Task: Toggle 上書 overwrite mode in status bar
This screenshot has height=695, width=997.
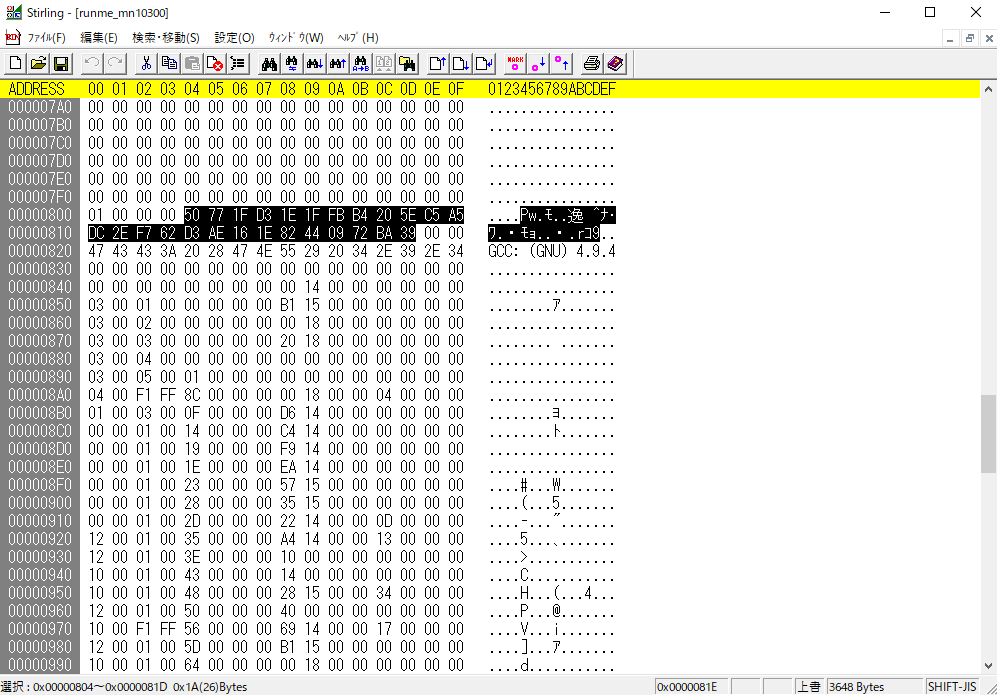Action: pyautogui.click(x=809, y=687)
